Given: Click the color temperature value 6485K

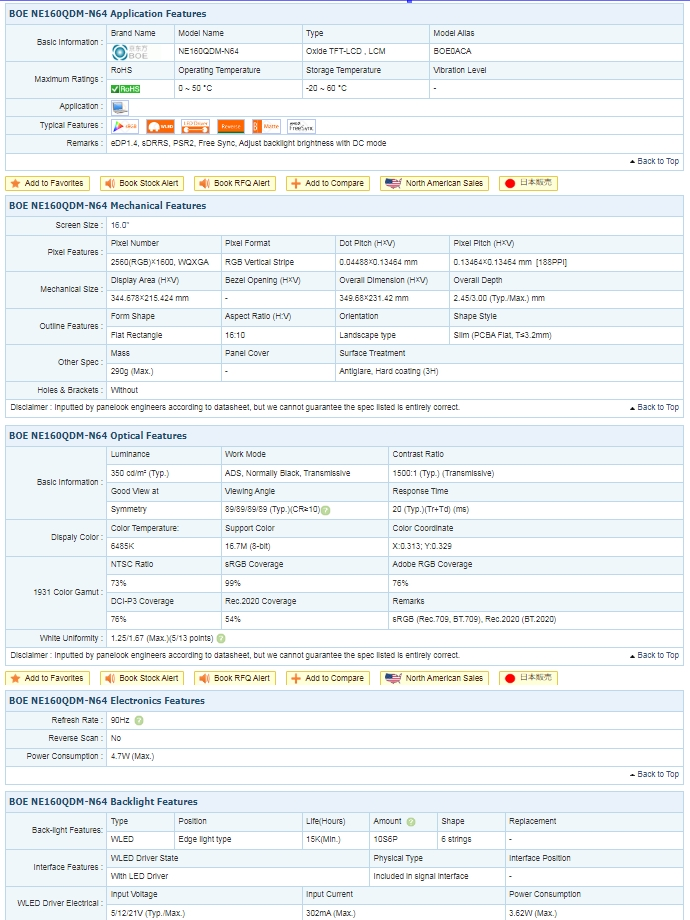Looking at the screenshot, I should pyautogui.click(x=123, y=546).
